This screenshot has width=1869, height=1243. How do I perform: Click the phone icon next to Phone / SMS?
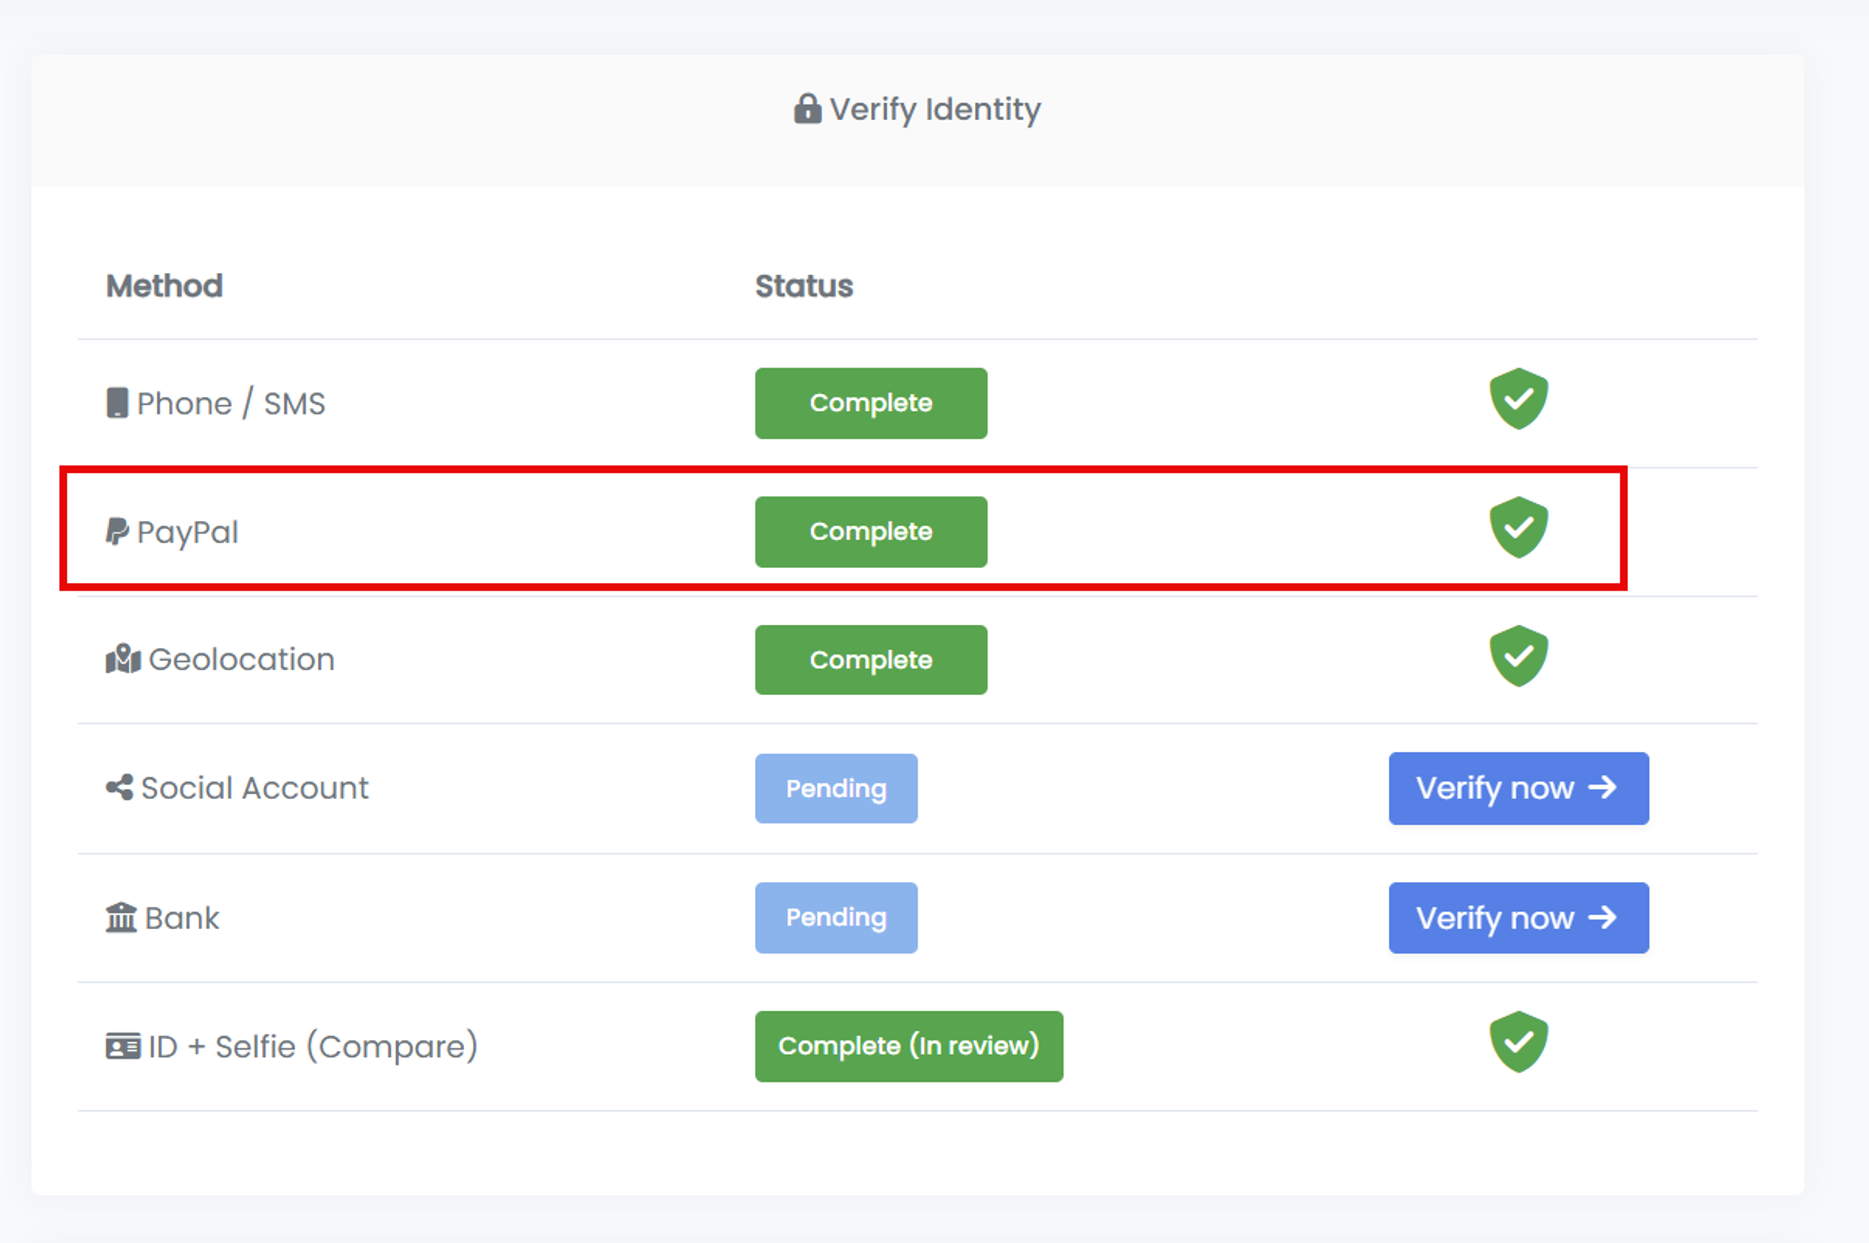pos(117,403)
